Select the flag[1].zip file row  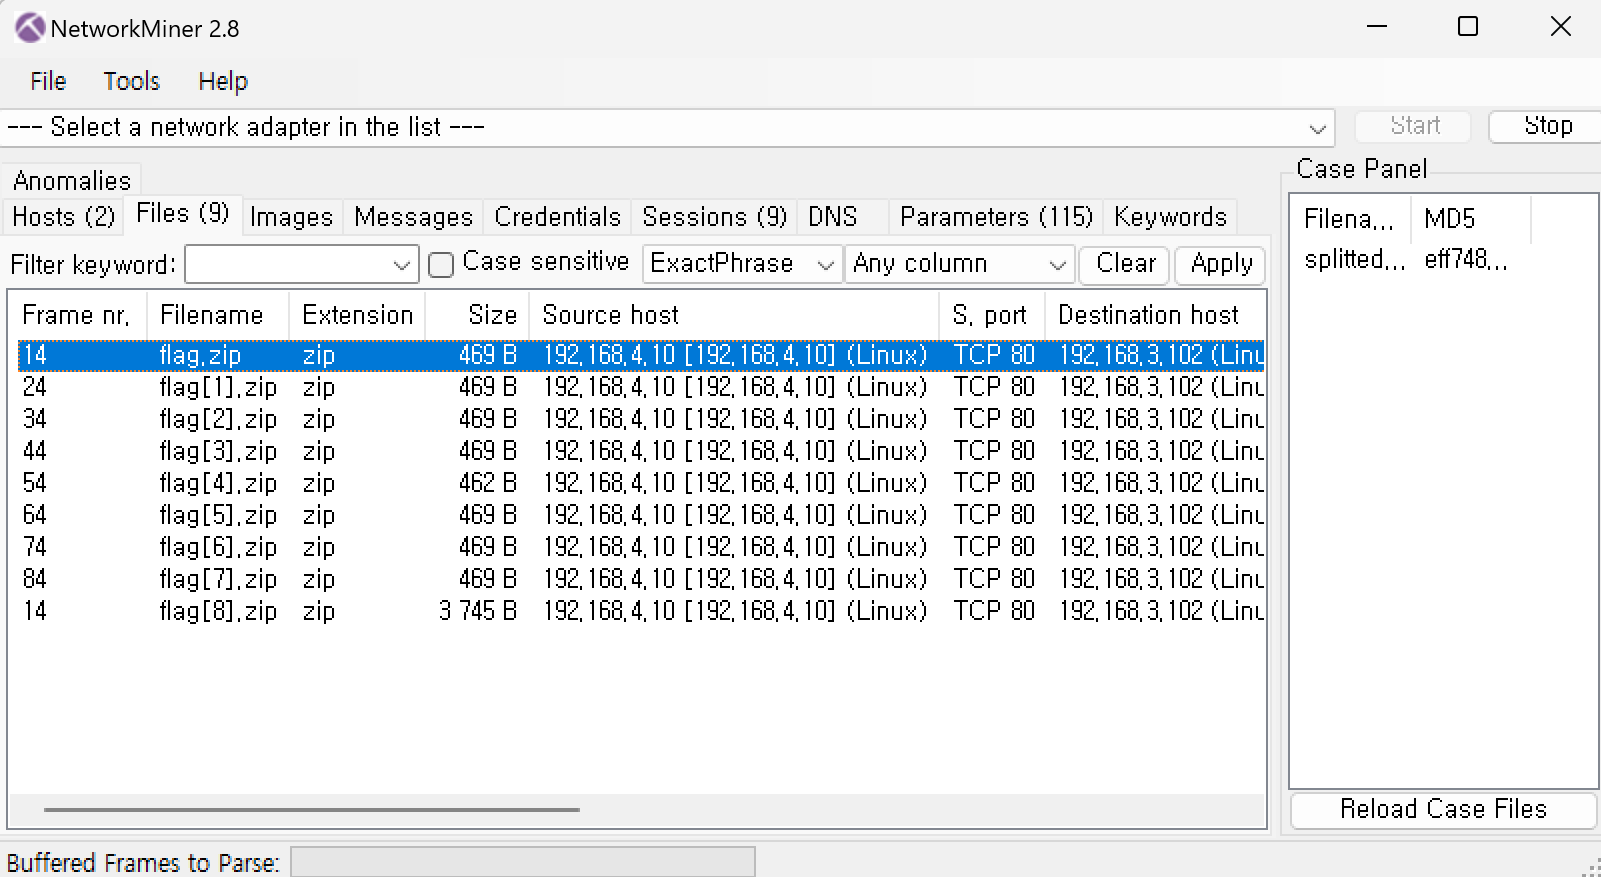[641, 387]
